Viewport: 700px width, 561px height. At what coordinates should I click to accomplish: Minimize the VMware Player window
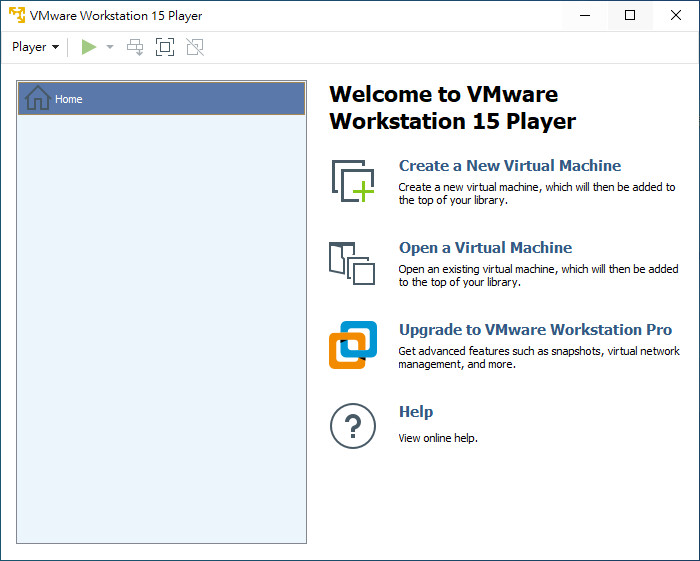tap(585, 15)
